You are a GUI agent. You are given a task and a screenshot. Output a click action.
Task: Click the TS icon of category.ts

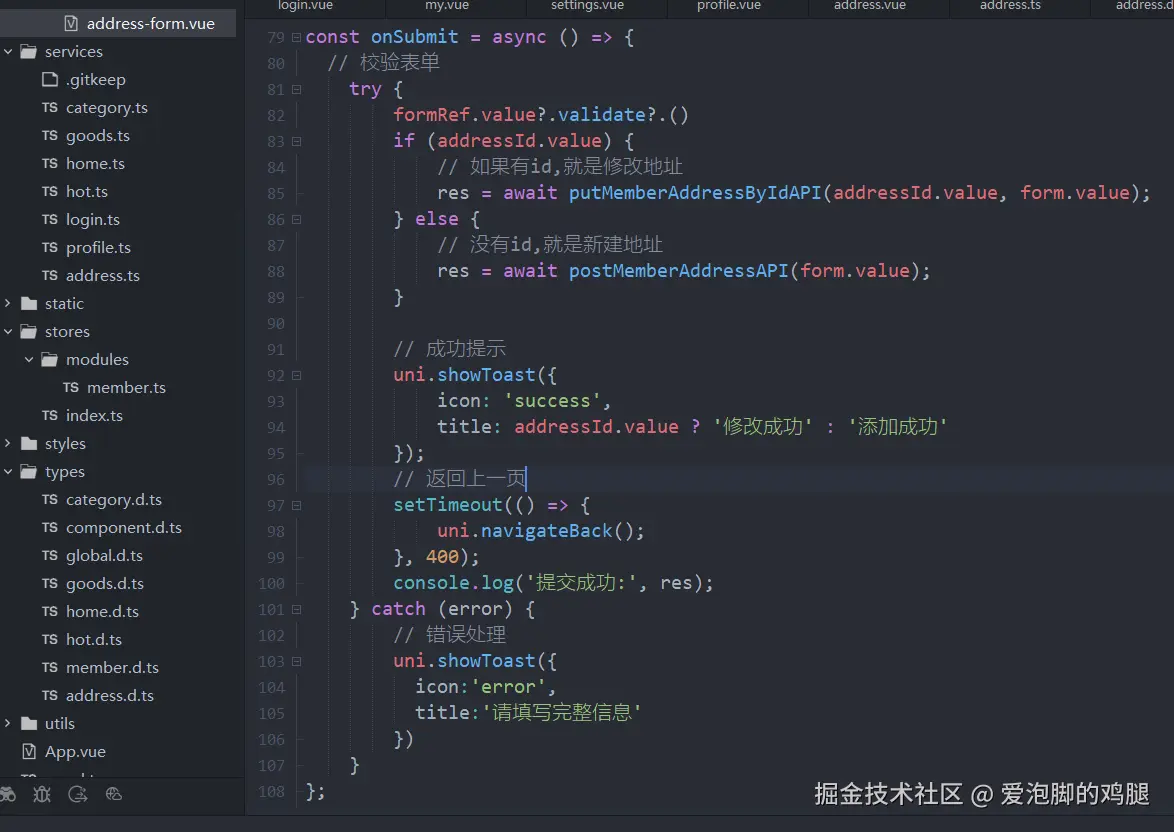click(x=50, y=108)
